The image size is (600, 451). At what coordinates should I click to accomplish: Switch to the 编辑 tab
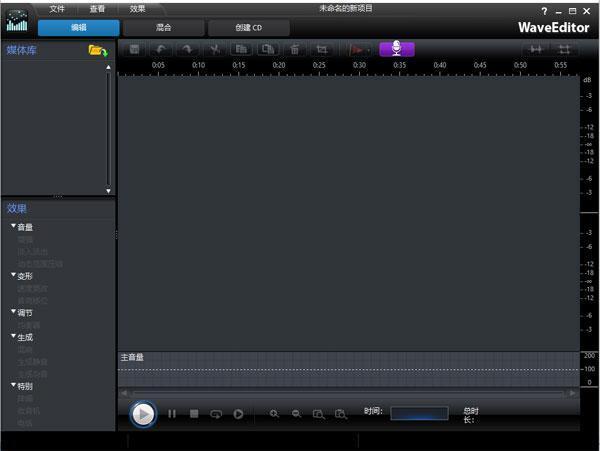point(78,28)
